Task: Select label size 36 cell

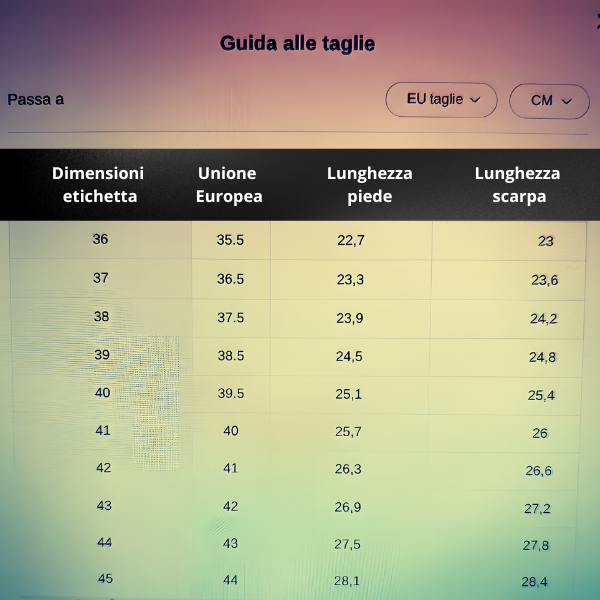Action: [x=101, y=240]
